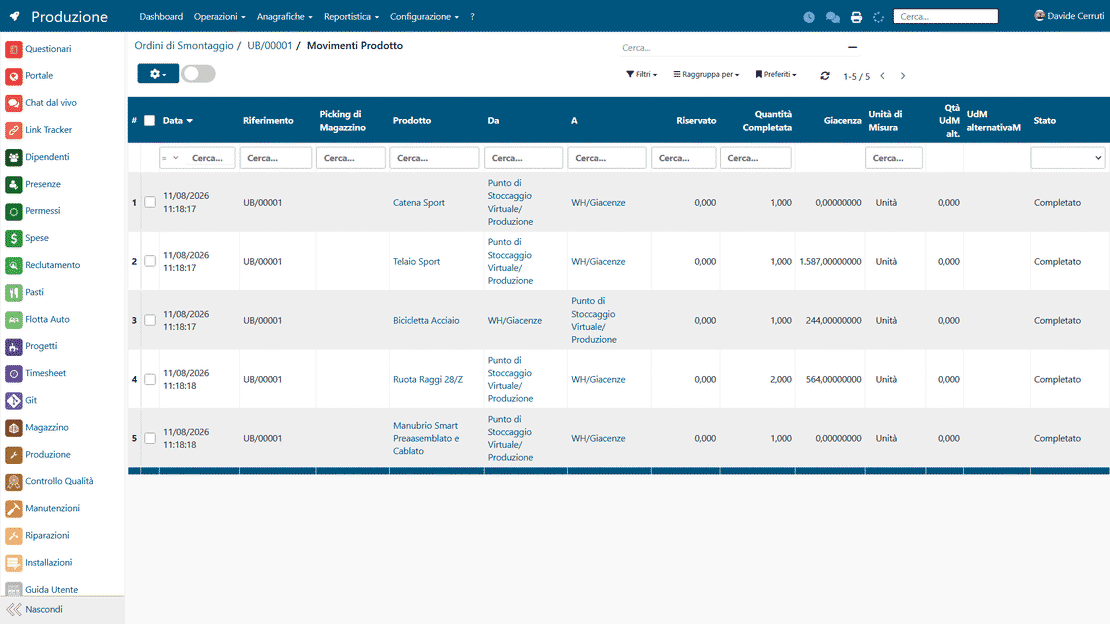This screenshot has height=624, width=1110.
Task: Tick checkbox for Bicicletta Acciaio row
Action: (x=150, y=320)
